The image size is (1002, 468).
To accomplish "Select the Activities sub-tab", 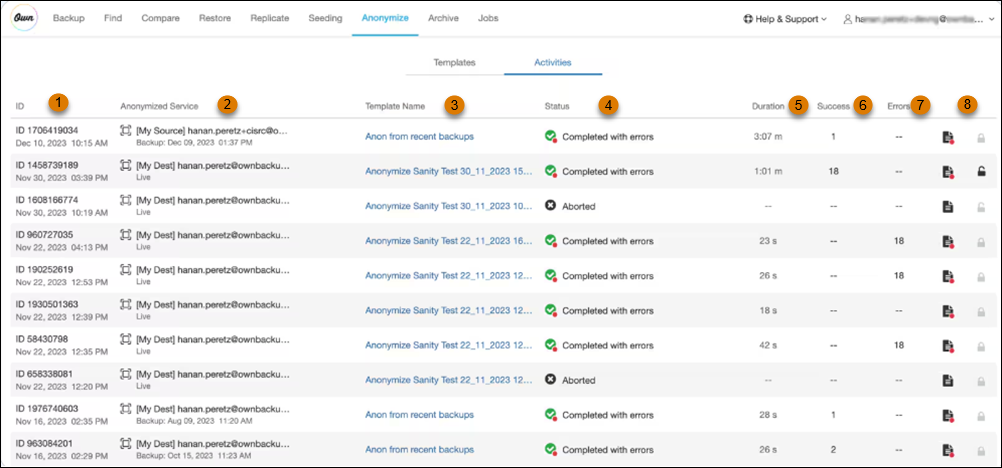I will pyautogui.click(x=553, y=63).
